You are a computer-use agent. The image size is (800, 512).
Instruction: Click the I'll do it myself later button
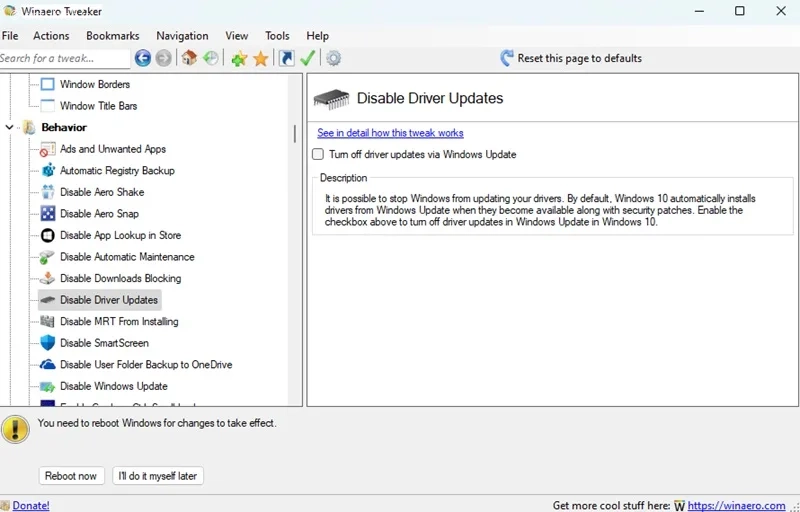coord(158,476)
